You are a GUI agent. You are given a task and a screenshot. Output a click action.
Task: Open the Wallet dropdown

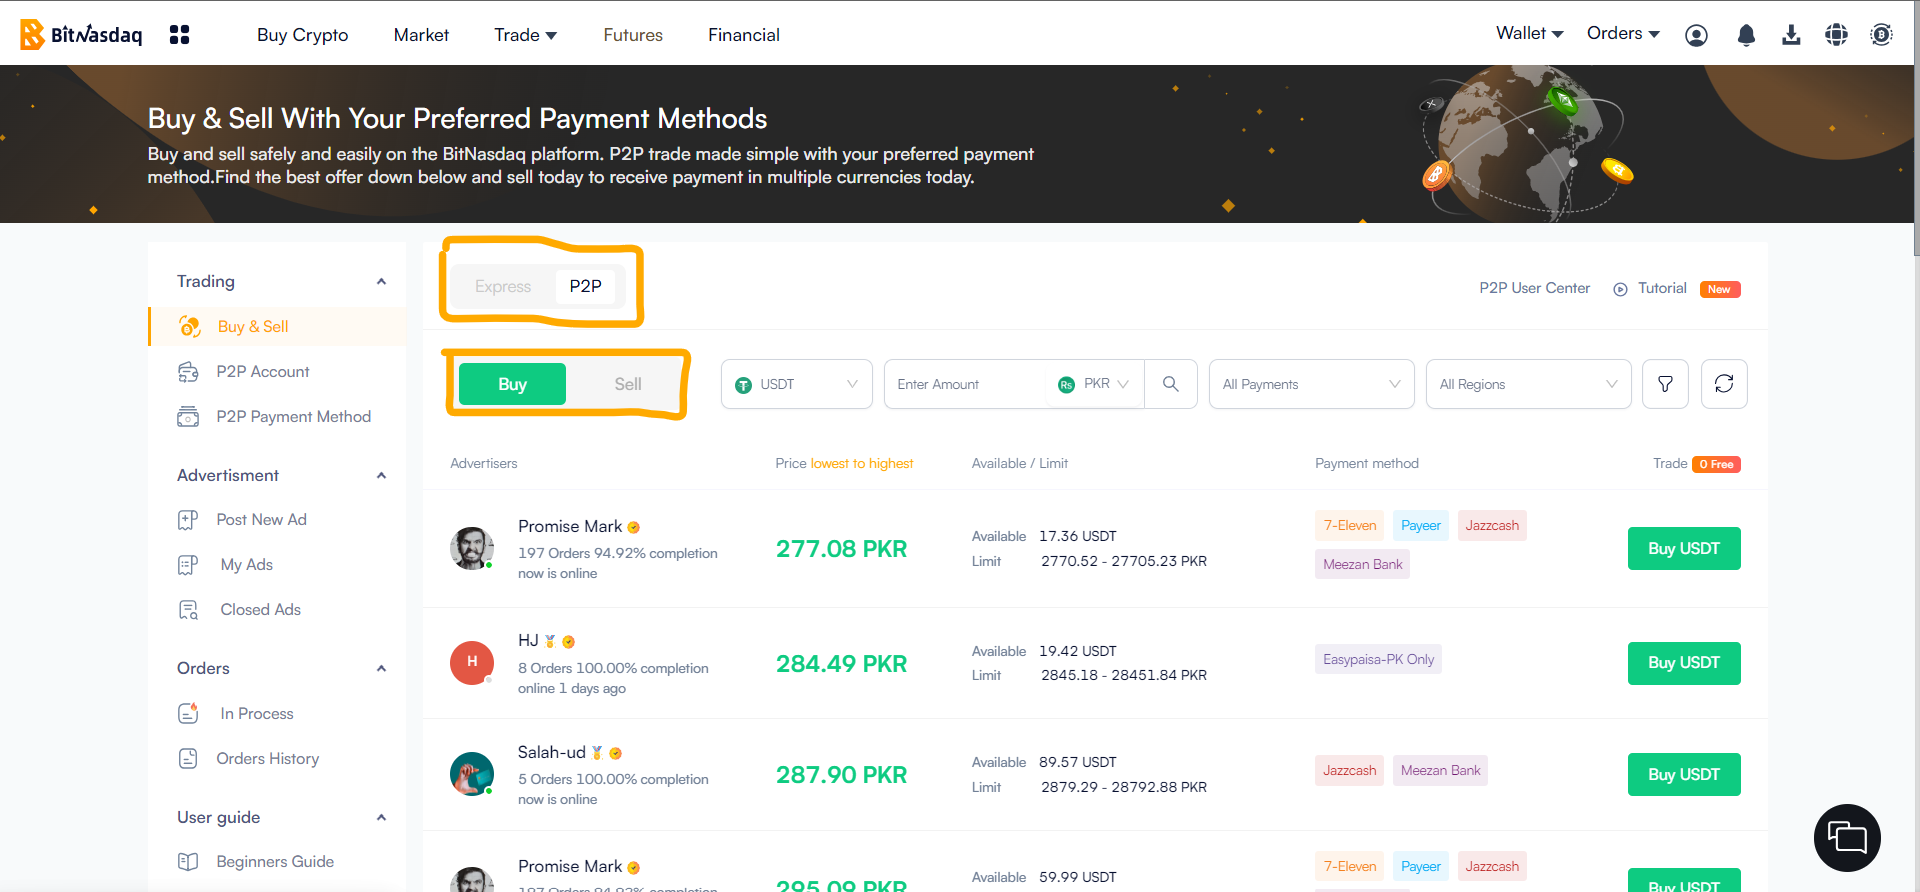click(1529, 33)
